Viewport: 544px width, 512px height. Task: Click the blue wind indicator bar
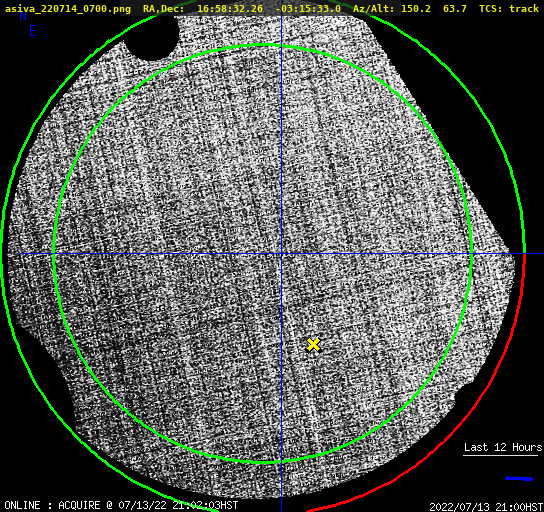[x=519, y=479]
